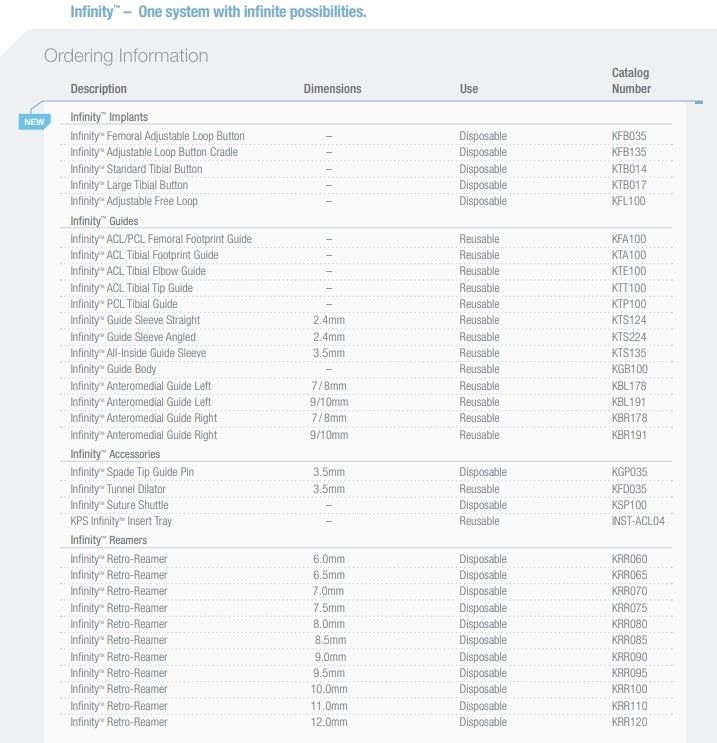Select ACL Tibial Footprint Guide description
This screenshot has height=743, width=717.
click(144, 255)
